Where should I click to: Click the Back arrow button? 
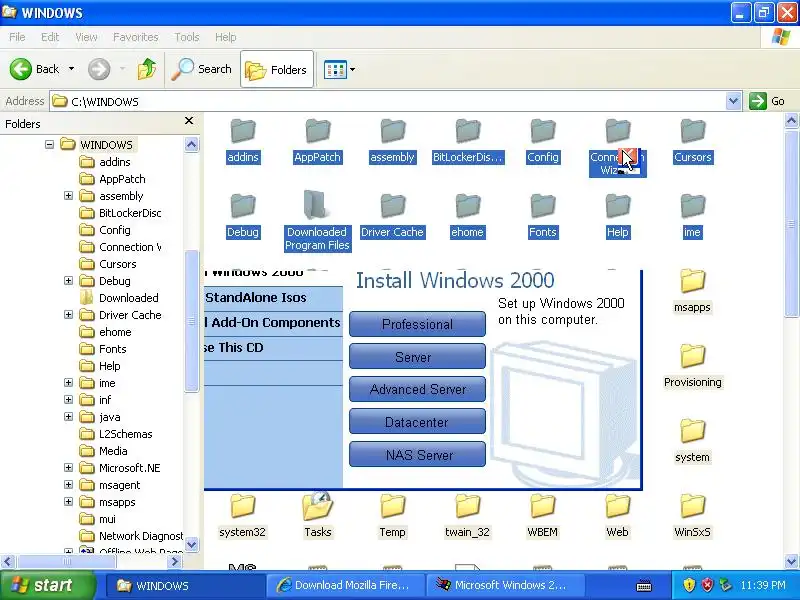coord(21,69)
